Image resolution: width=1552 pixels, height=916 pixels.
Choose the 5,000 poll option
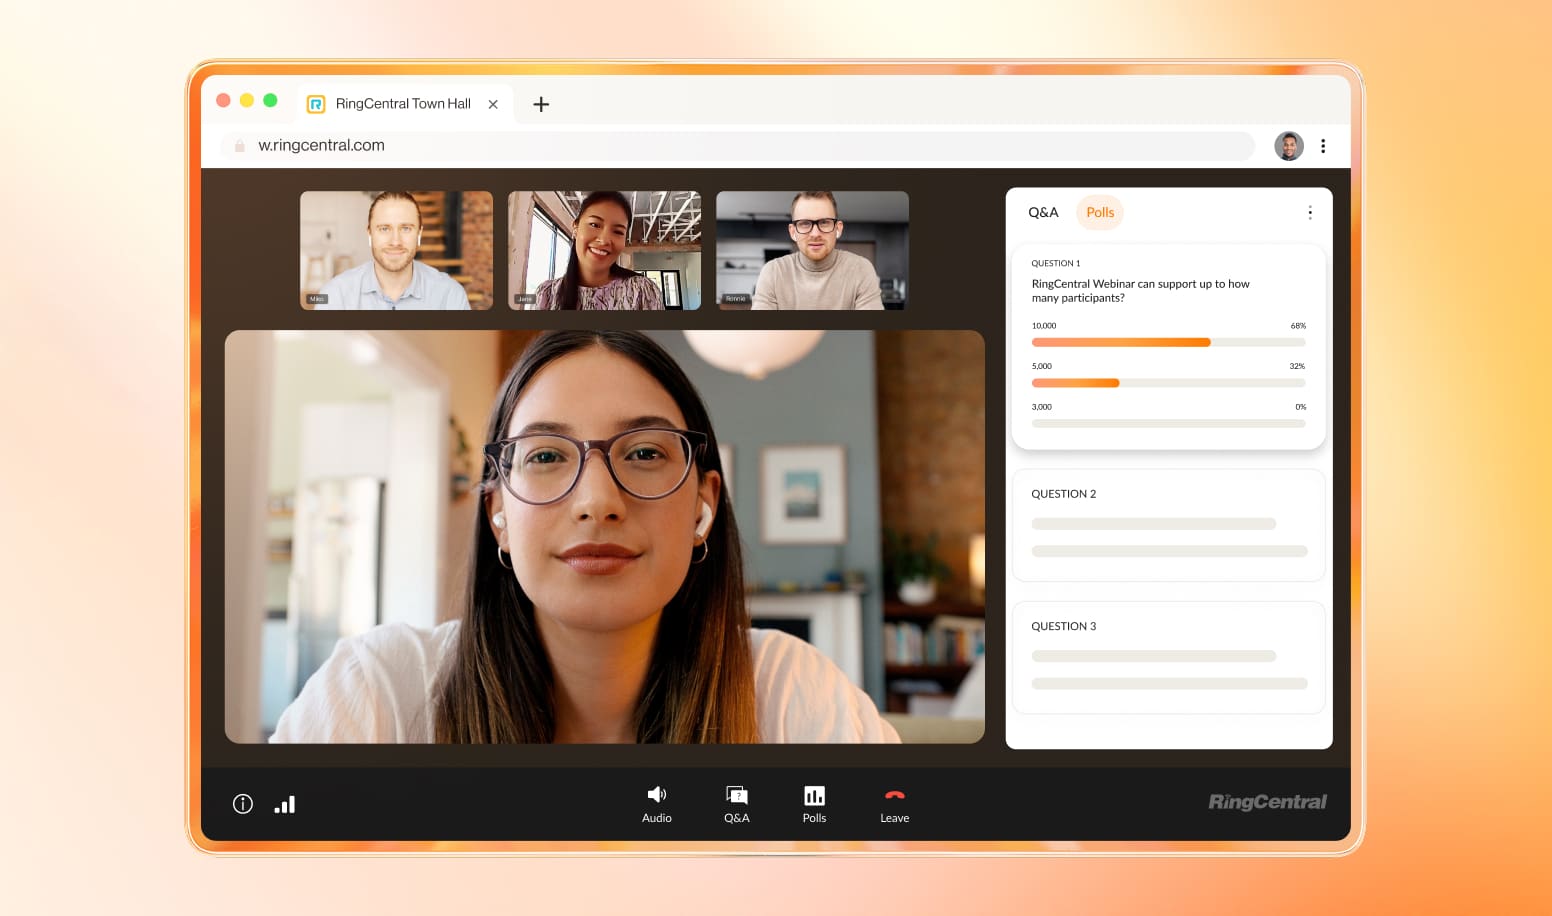(x=1168, y=383)
